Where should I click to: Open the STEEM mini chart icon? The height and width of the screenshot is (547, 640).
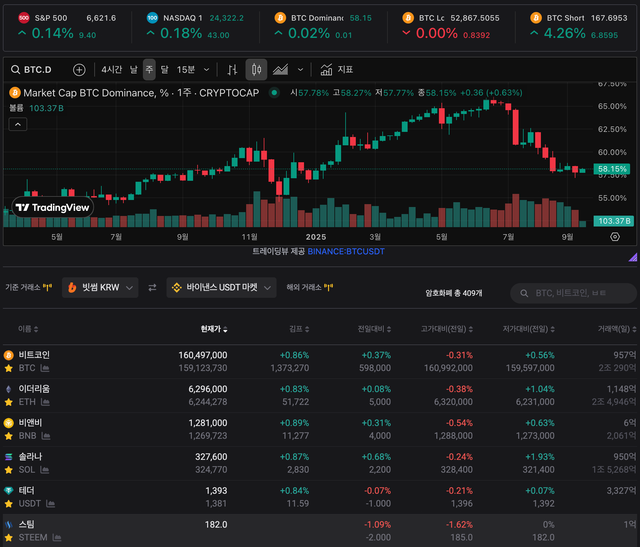(x=57, y=538)
